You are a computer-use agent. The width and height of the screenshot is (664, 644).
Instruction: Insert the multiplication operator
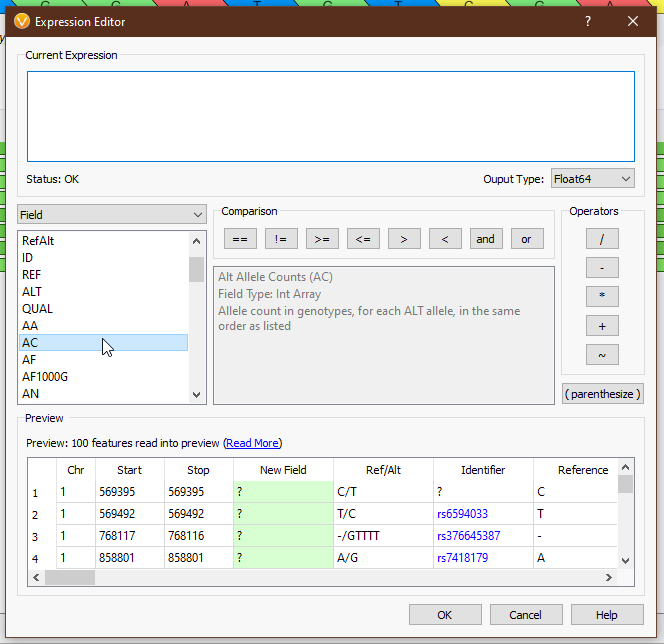point(602,296)
